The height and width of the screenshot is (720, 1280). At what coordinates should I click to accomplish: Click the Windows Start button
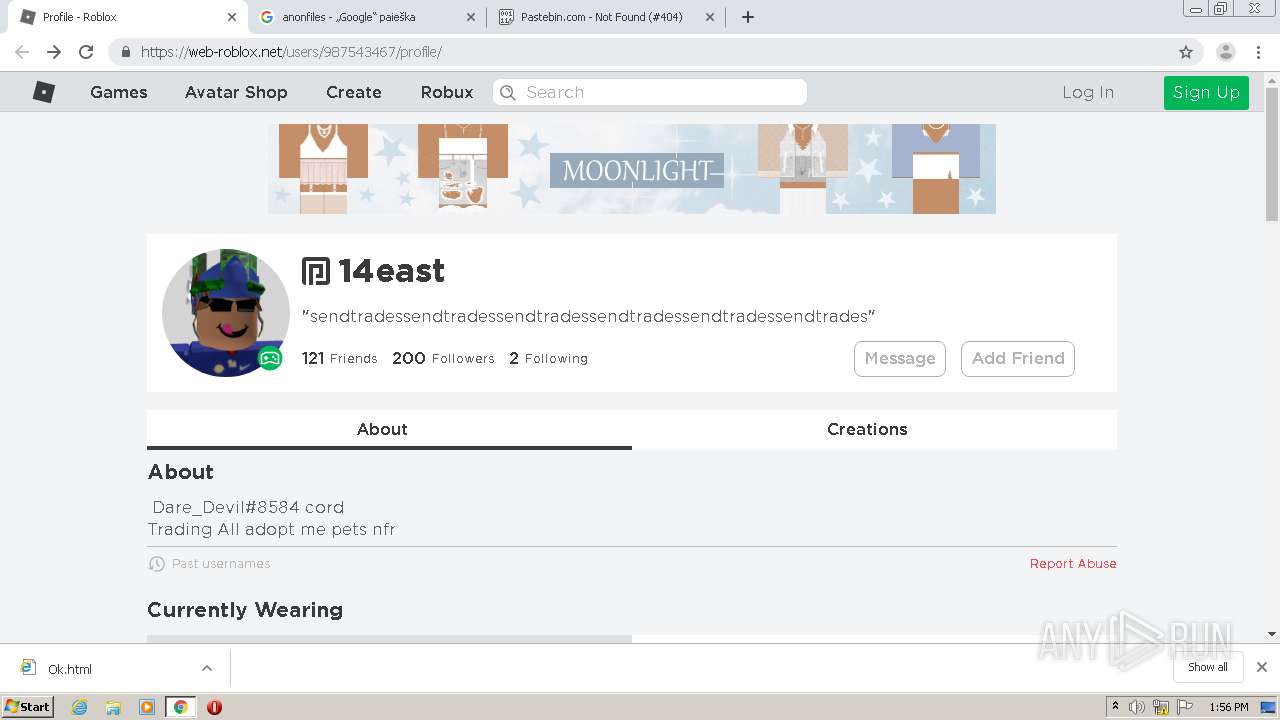[29, 707]
